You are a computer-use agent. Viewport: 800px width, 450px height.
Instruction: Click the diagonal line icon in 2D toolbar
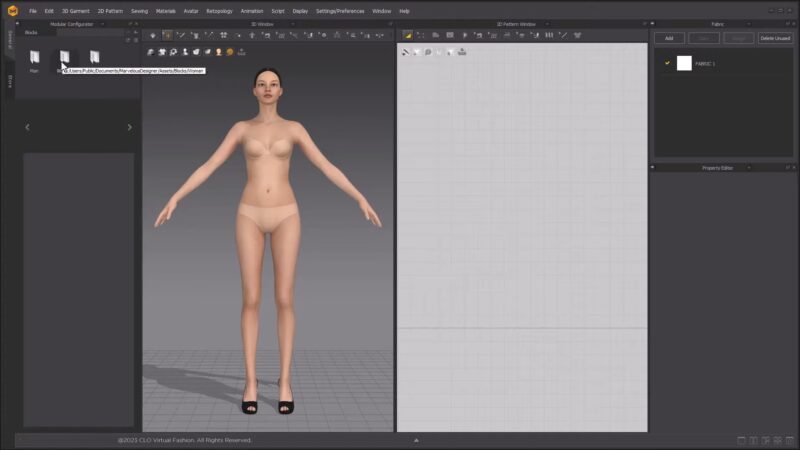click(563, 35)
